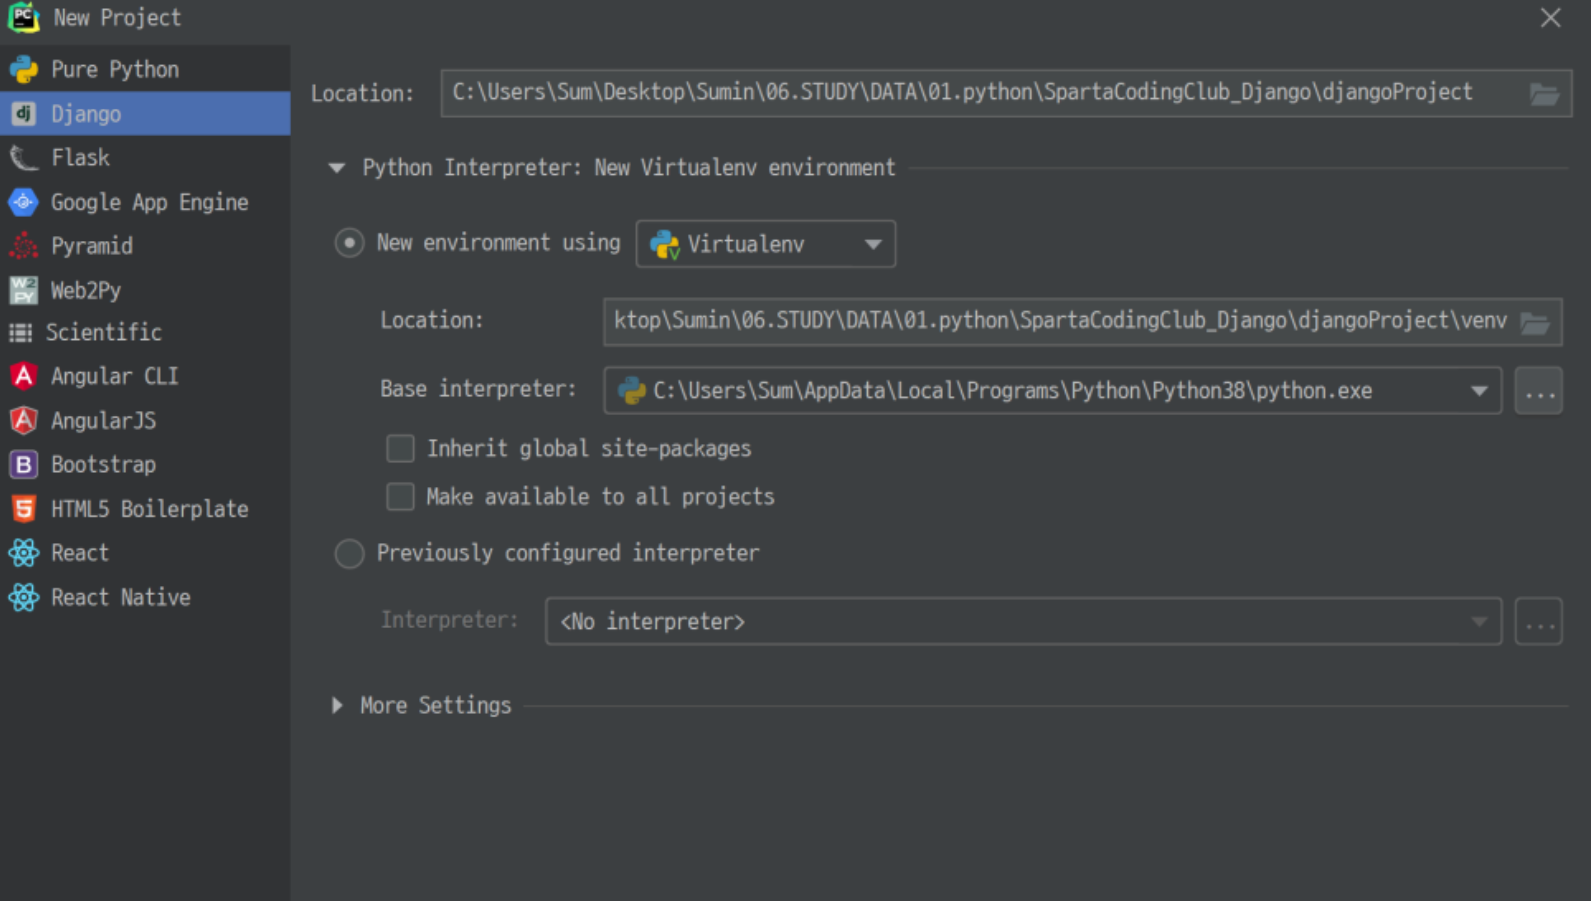The width and height of the screenshot is (1591, 901).
Task: Select the Web2Py project type
Action: tap(145, 290)
